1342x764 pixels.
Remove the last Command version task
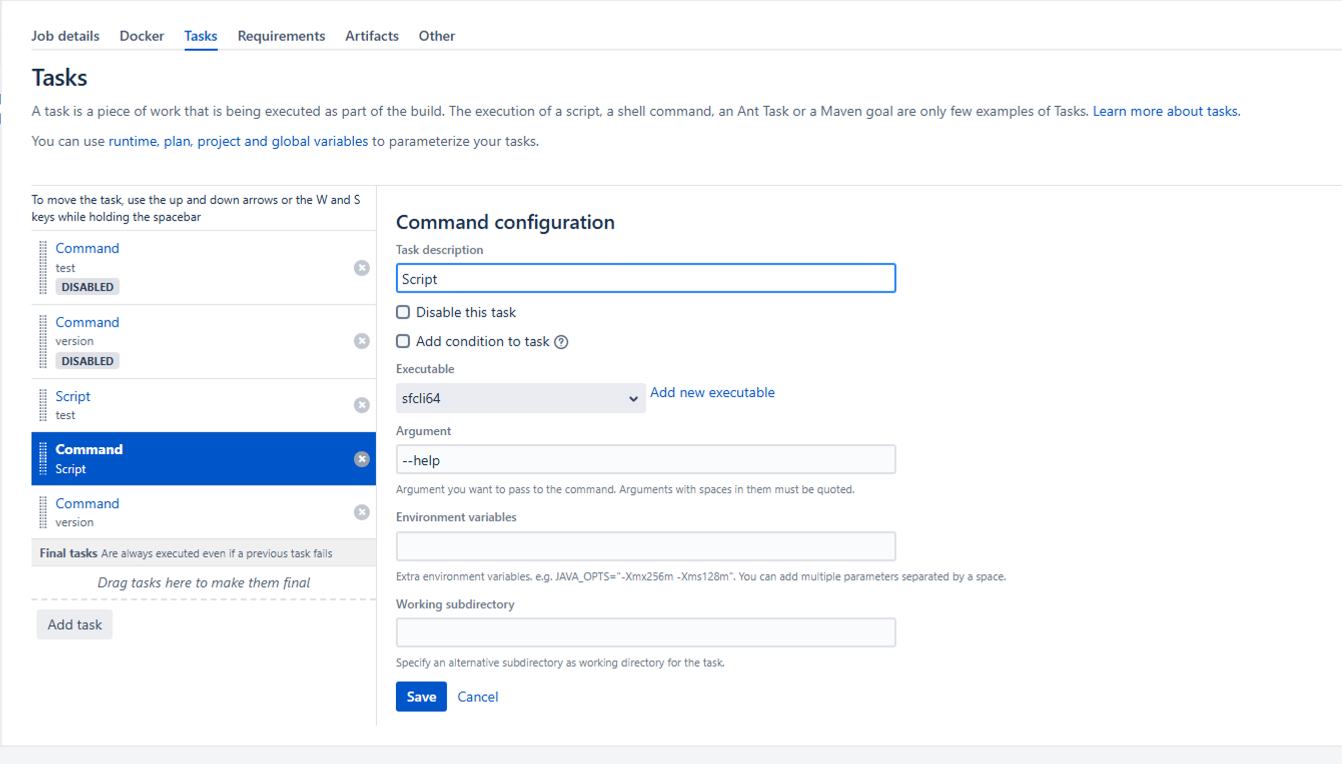[362, 512]
